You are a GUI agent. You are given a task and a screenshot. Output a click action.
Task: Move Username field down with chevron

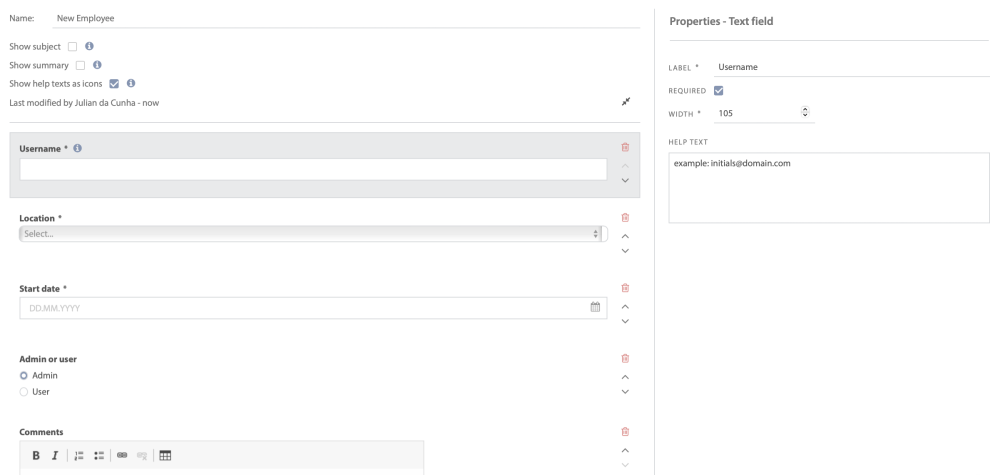(626, 180)
